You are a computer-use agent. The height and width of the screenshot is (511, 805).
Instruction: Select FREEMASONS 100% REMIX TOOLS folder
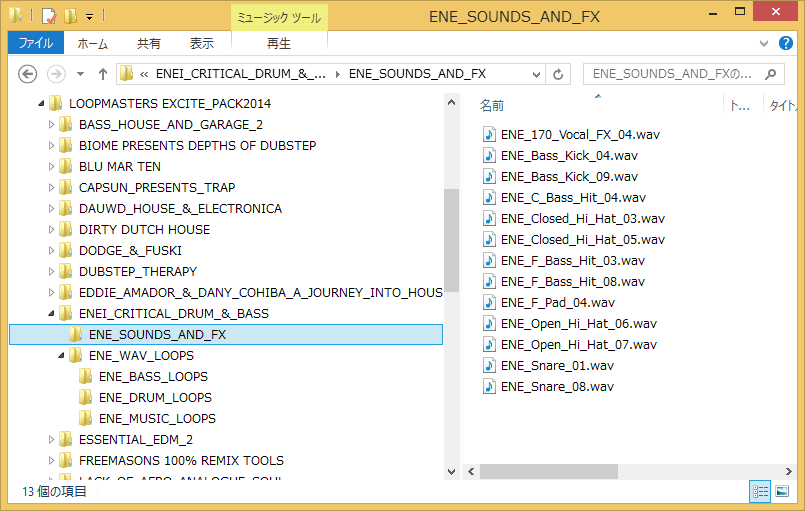[x=181, y=461]
